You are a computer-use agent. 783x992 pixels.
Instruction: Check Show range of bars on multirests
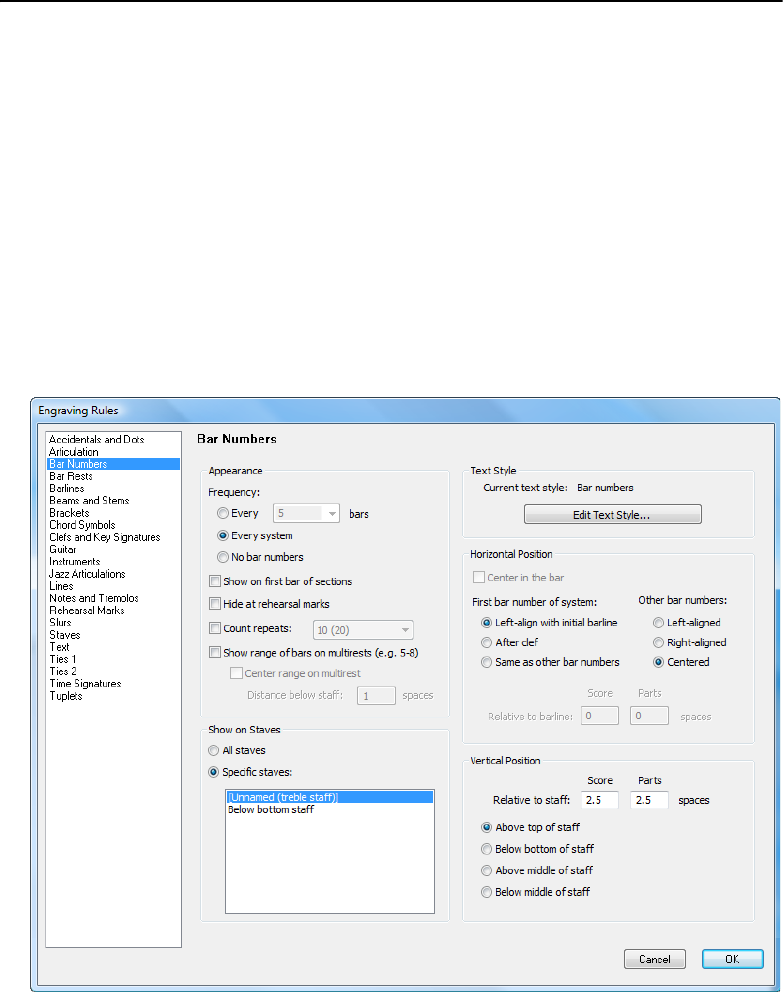[x=215, y=652]
